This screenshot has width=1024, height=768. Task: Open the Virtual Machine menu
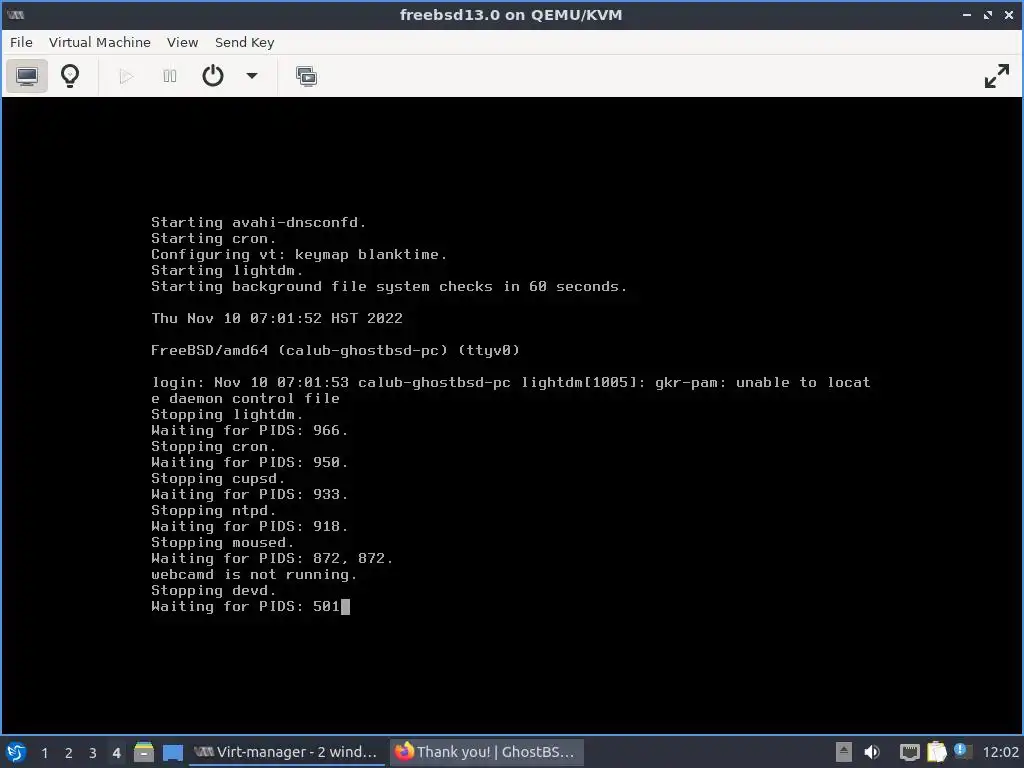coord(99,42)
